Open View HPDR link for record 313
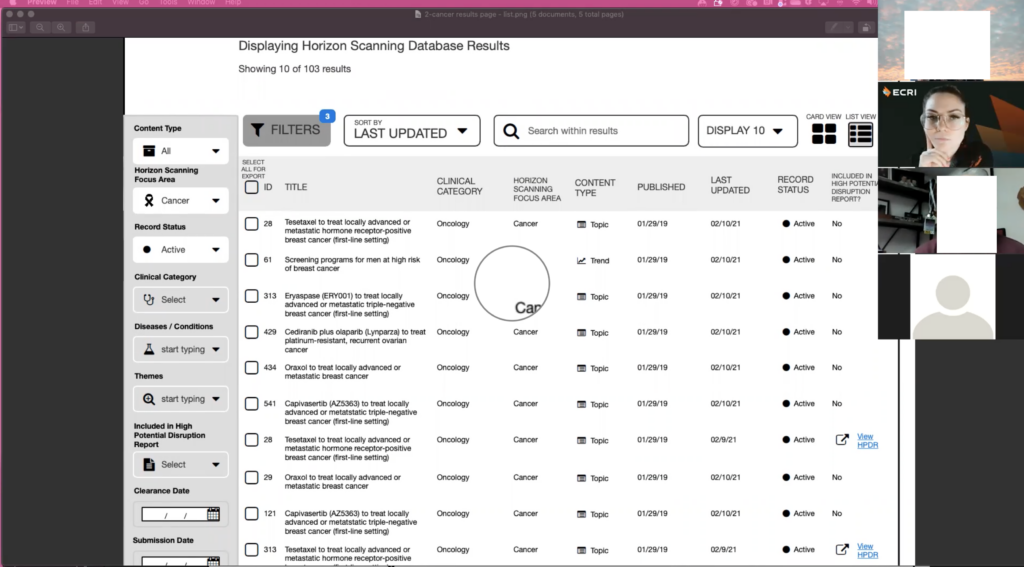Viewport: 1024px width, 567px height. pyautogui.click(x=867, y=550)
